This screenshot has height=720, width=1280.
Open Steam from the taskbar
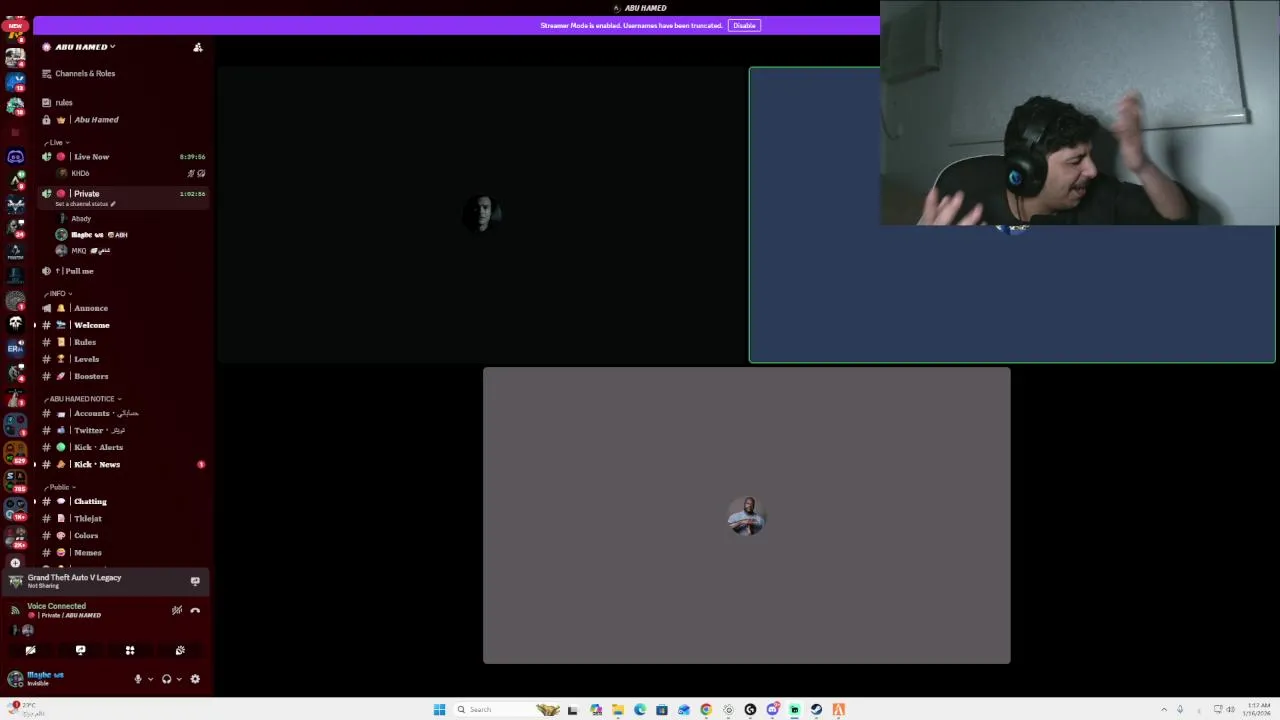(x=816, y=710)
